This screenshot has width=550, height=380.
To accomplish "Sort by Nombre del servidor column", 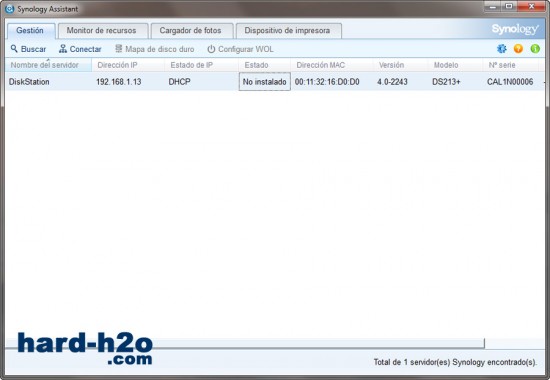I will [x=48, y=65].
